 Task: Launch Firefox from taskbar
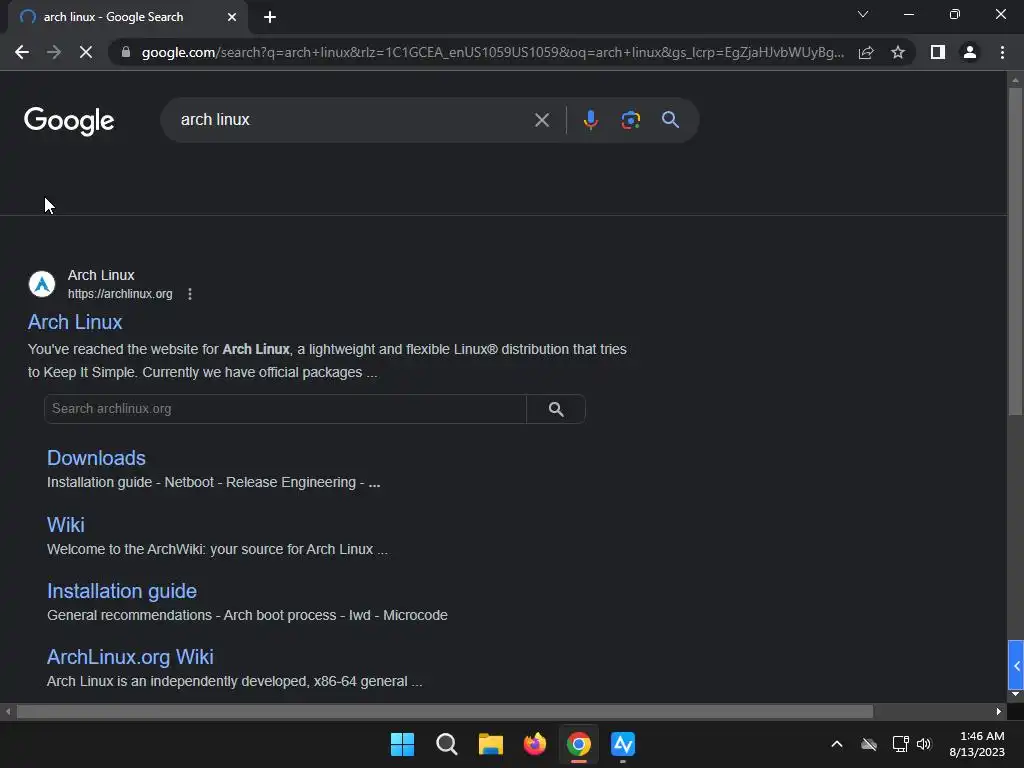[x=535, y=744]
